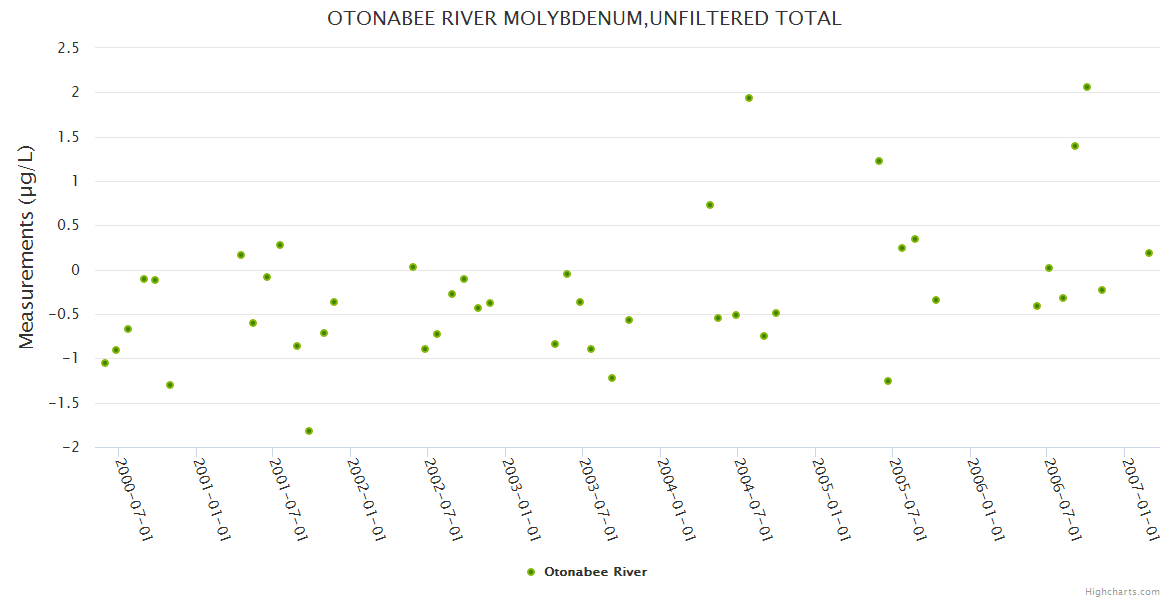Select the 2005 data point near 1.2
The height and width of the screenshot is (600, 1170).
[879, 161]
